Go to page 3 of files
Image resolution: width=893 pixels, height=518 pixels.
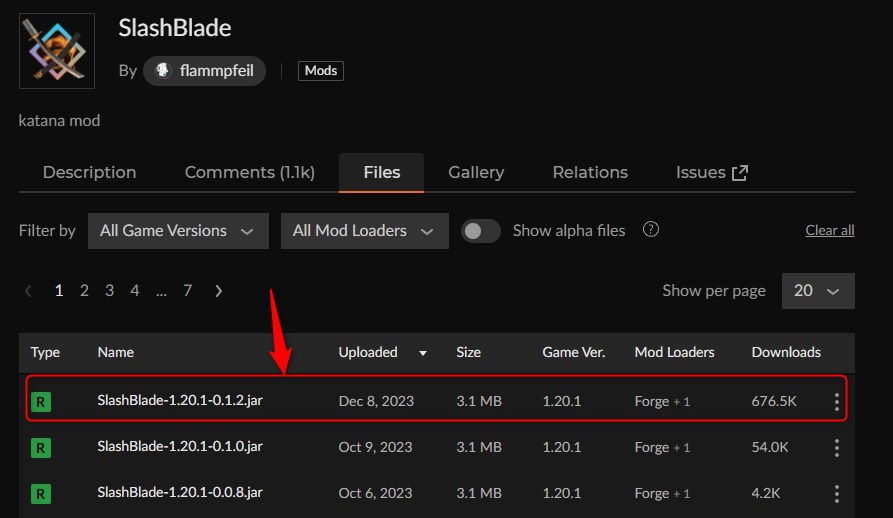pyautogui.click(x=109, y=291)
